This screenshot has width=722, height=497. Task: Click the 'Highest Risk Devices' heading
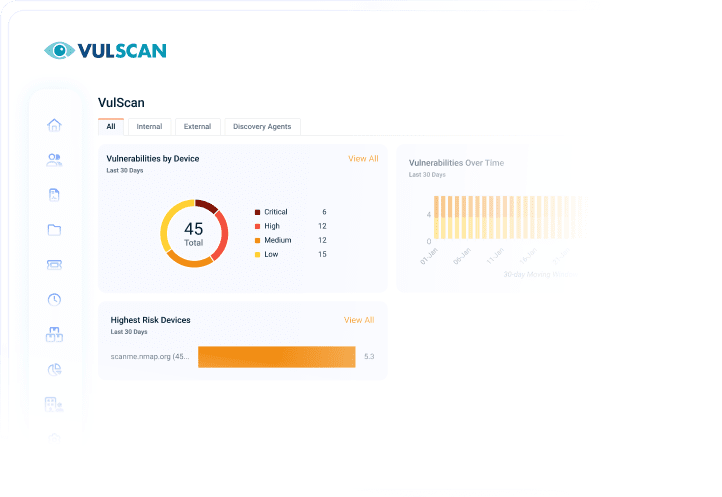[151, 320]
